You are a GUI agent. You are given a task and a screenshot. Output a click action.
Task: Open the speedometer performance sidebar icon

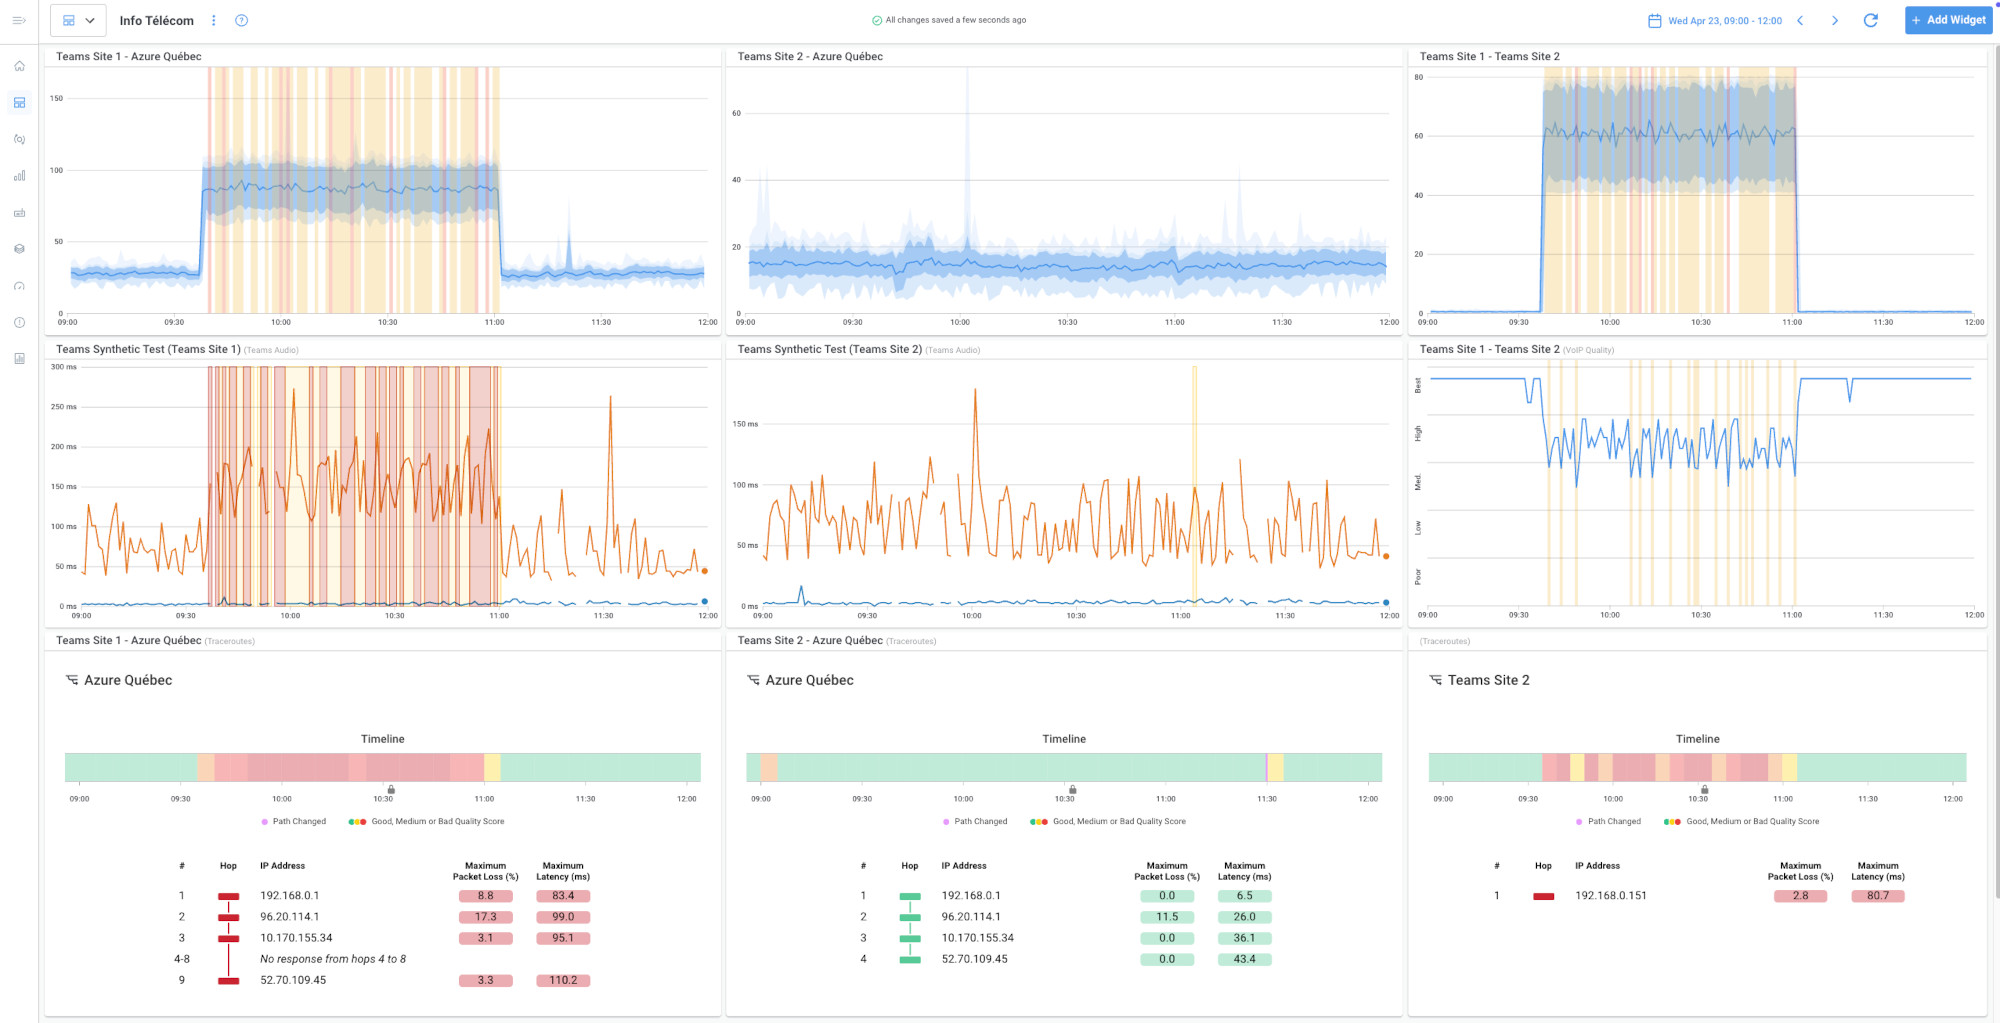18,285
